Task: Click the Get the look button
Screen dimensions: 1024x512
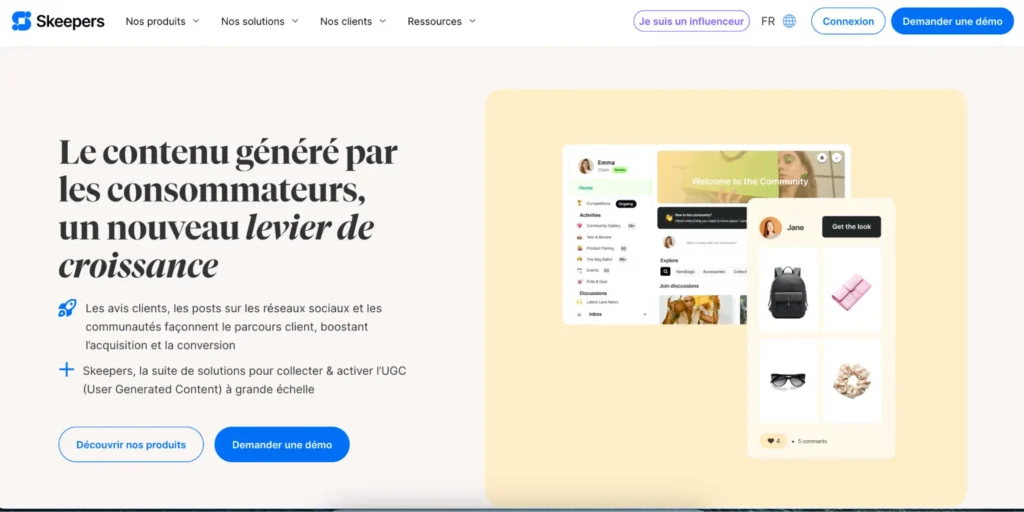Action: pyautogui.click(x=851, y=227)
